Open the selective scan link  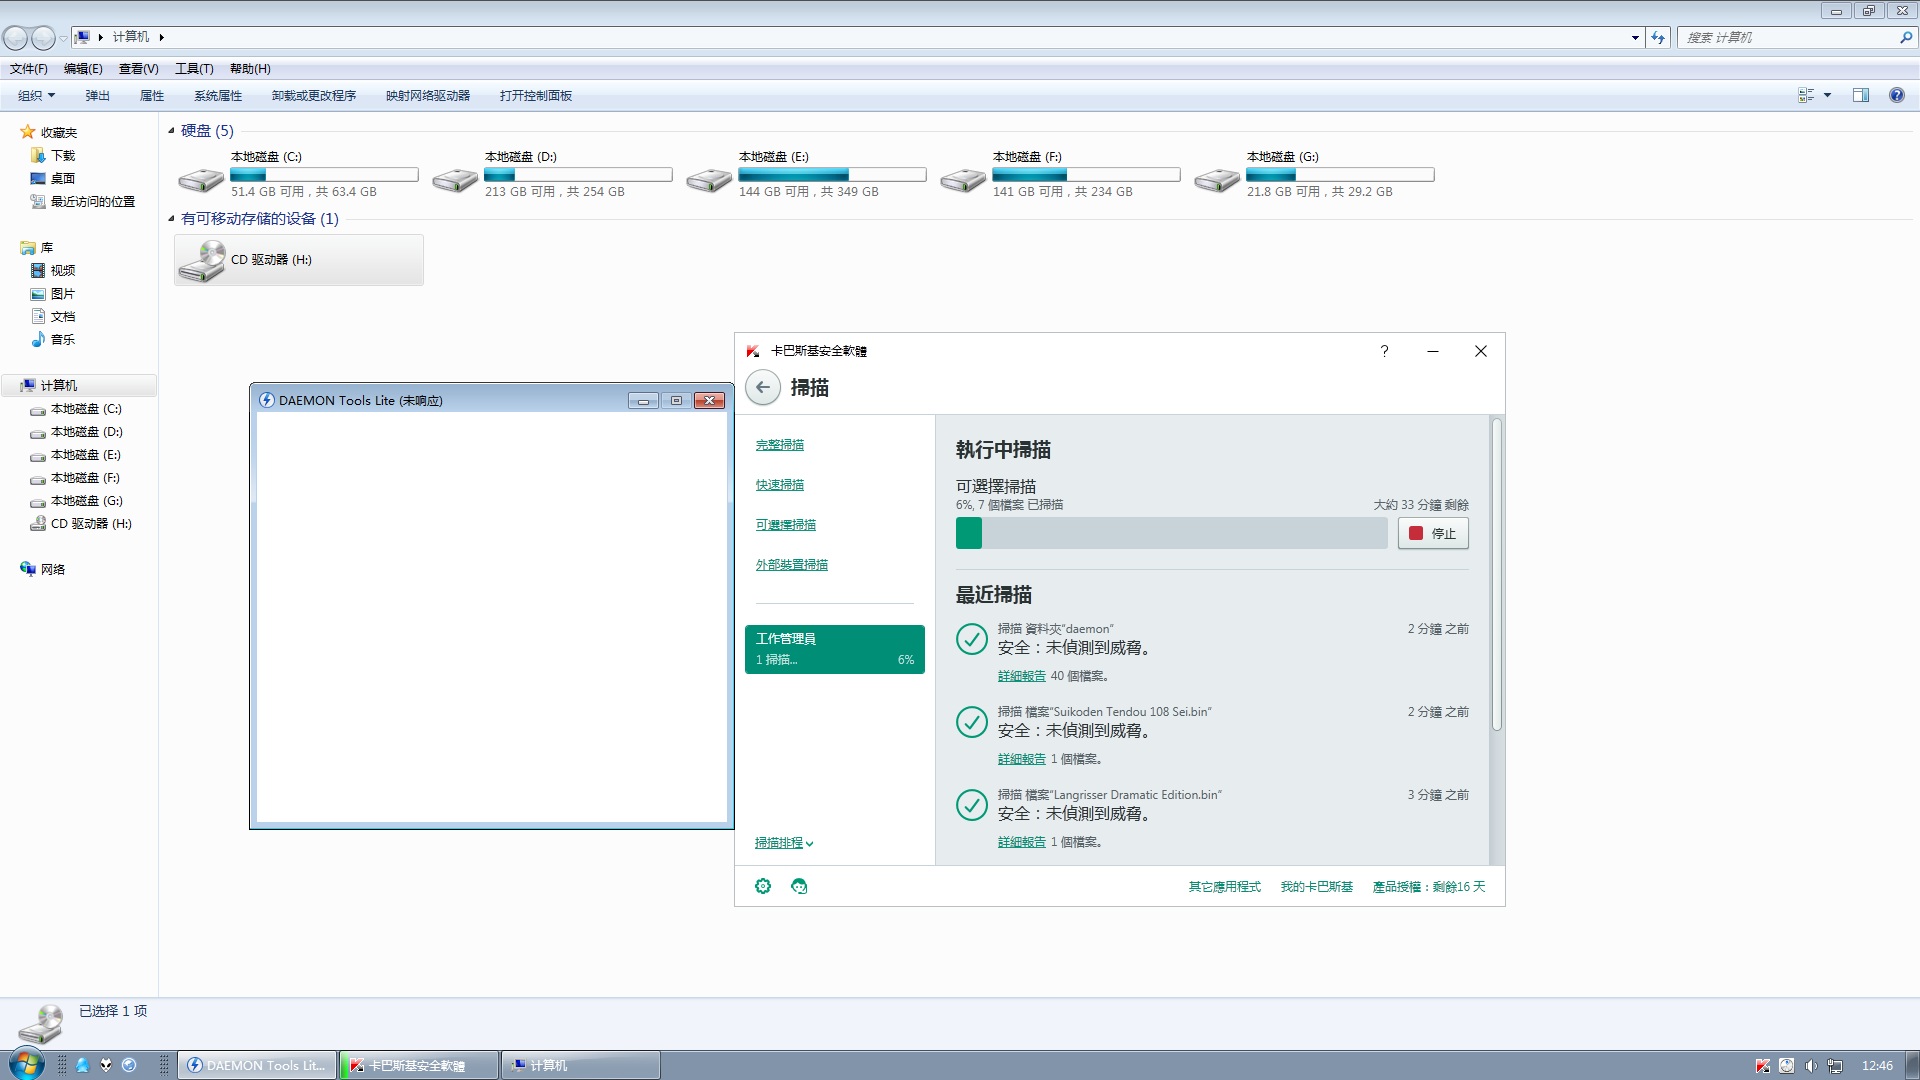coord(786,525)
